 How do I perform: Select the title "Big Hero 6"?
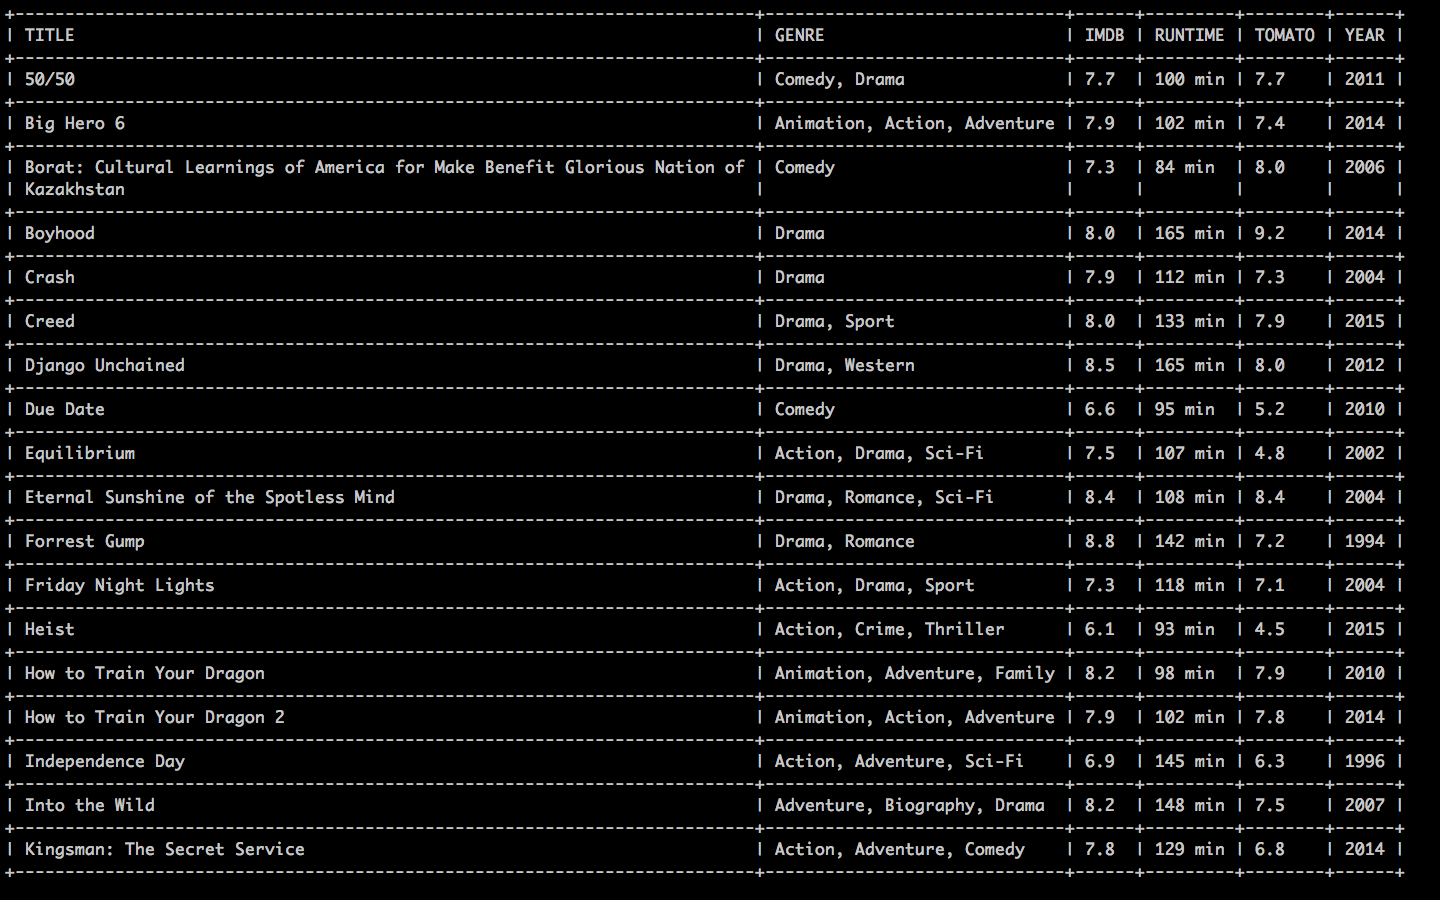point(75,123)
